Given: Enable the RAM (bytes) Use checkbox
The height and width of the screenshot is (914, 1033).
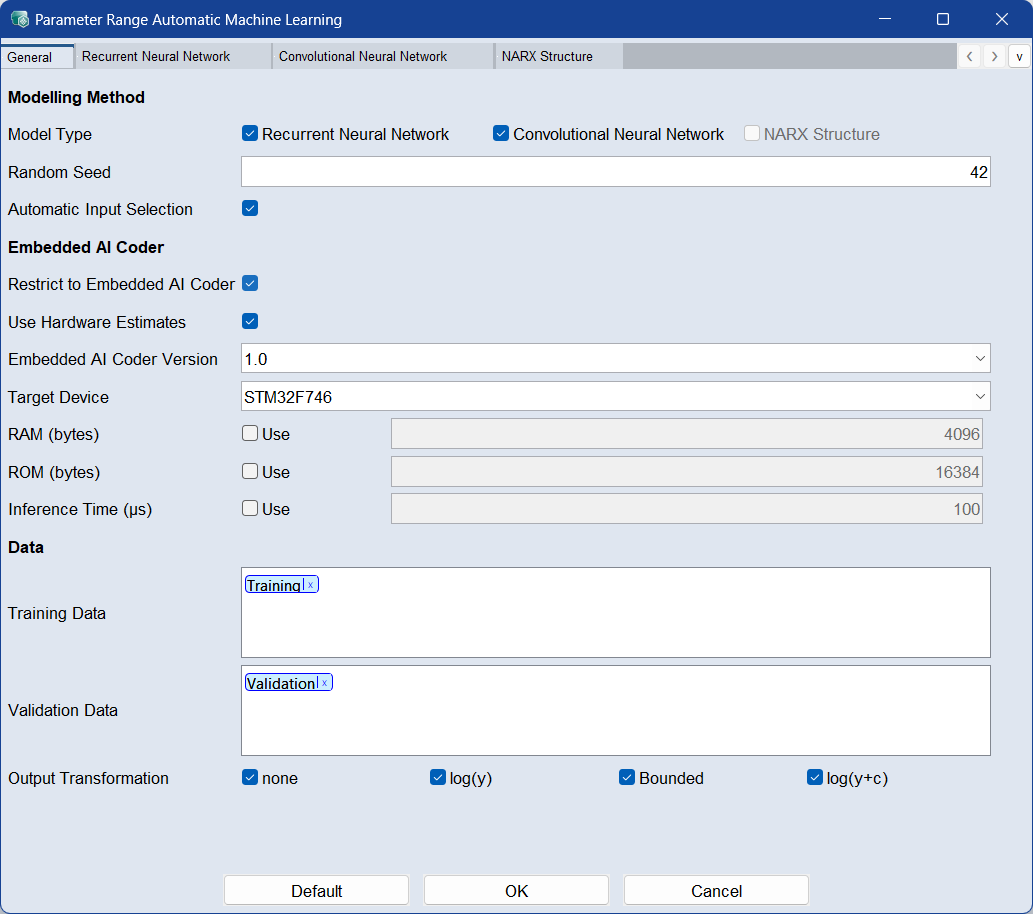Looking at the screenshot, I should click(x=250, y=434).
